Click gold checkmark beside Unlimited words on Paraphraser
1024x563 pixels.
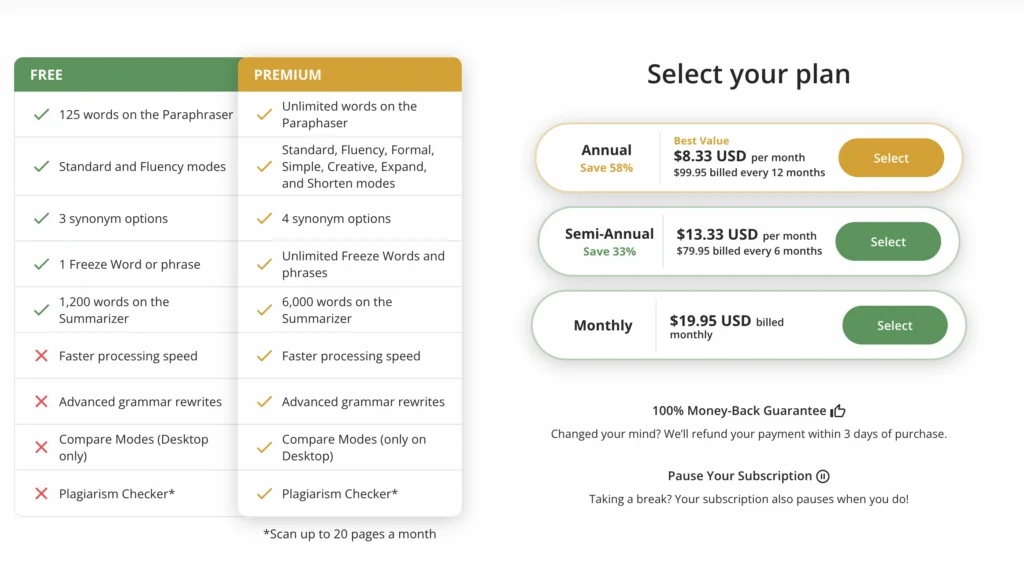pos(264,114)
